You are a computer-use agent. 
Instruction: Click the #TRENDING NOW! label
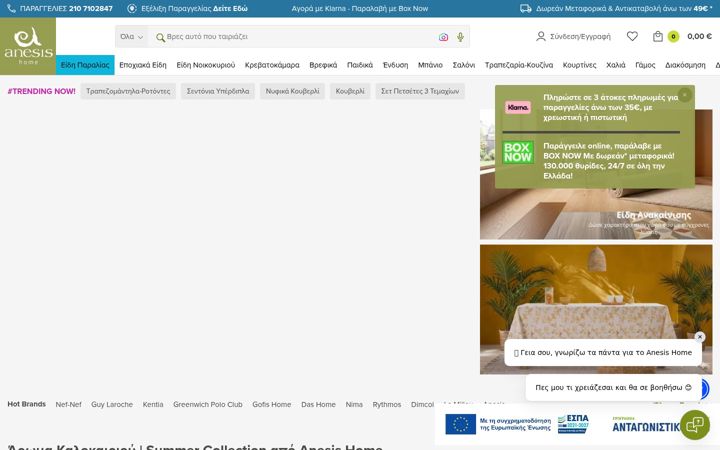[42, 91]
